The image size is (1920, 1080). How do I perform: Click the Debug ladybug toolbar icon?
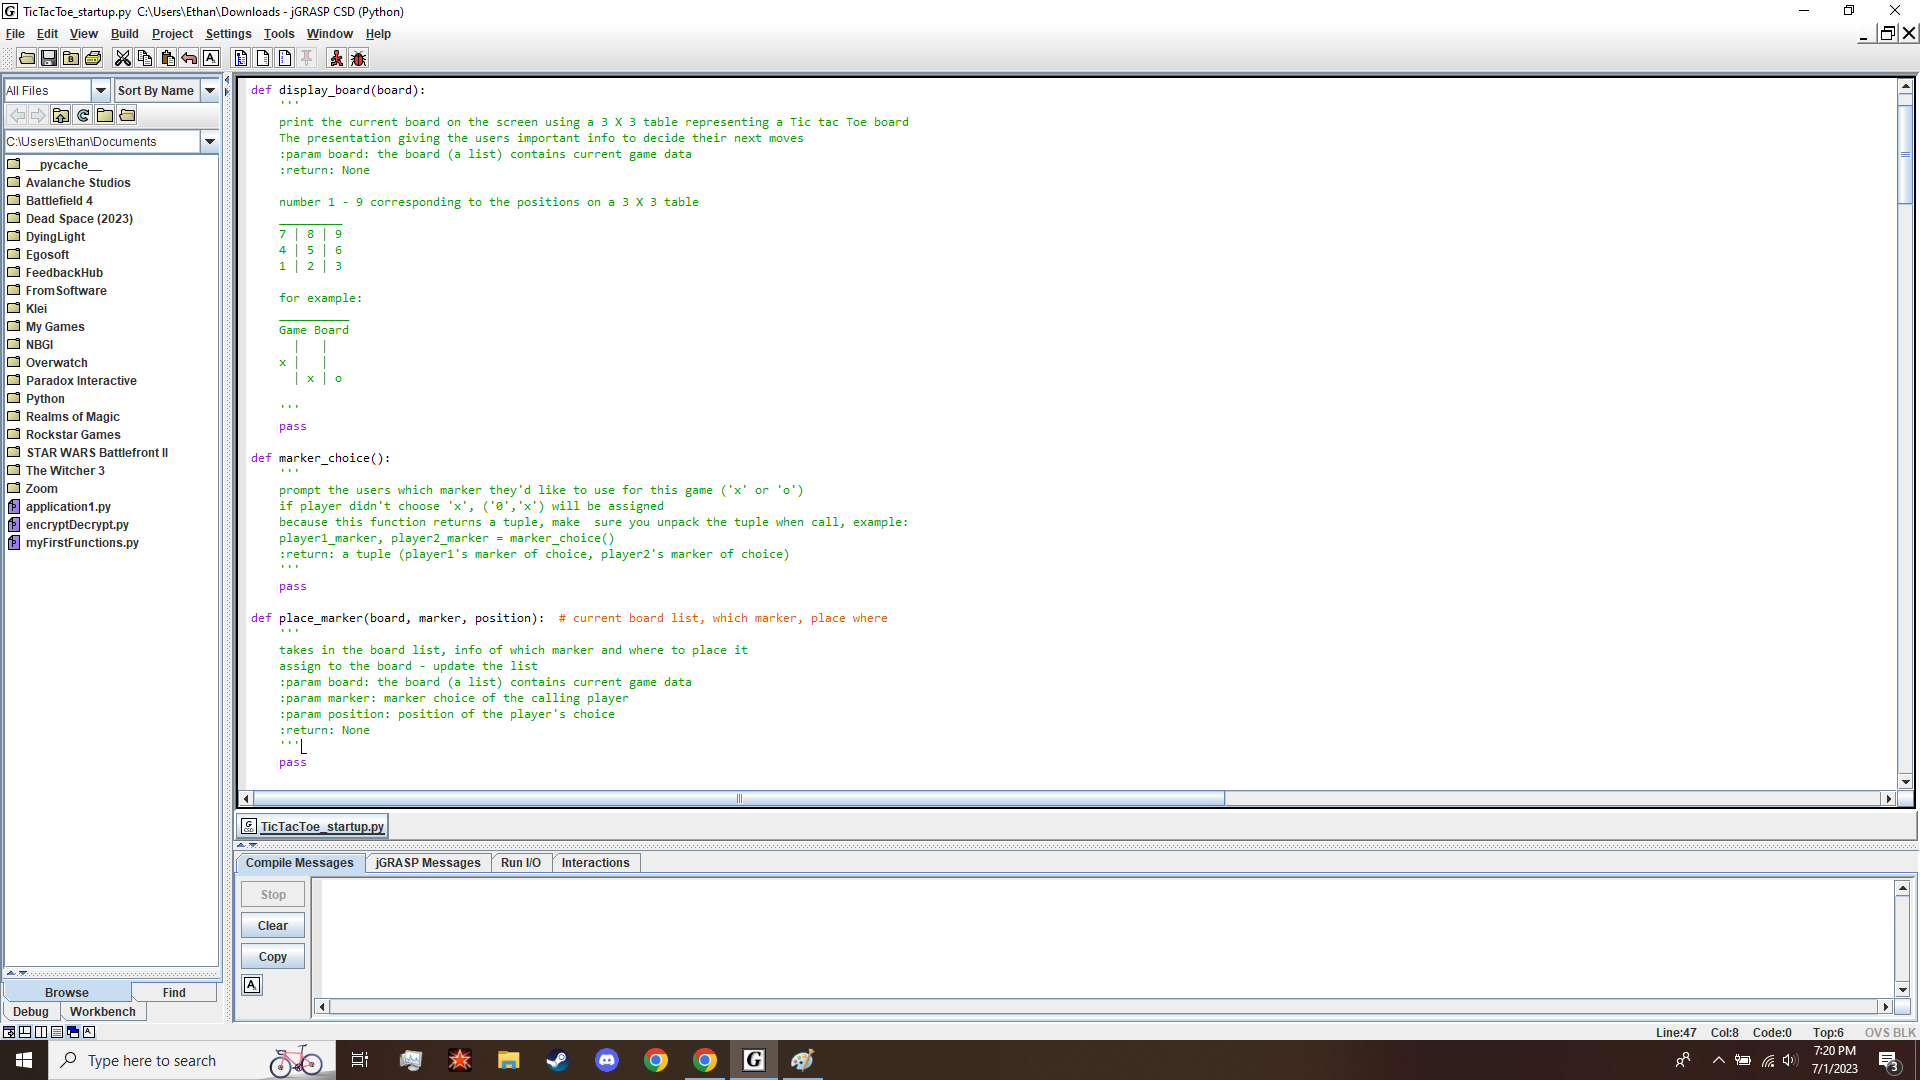tap(358, 59)
